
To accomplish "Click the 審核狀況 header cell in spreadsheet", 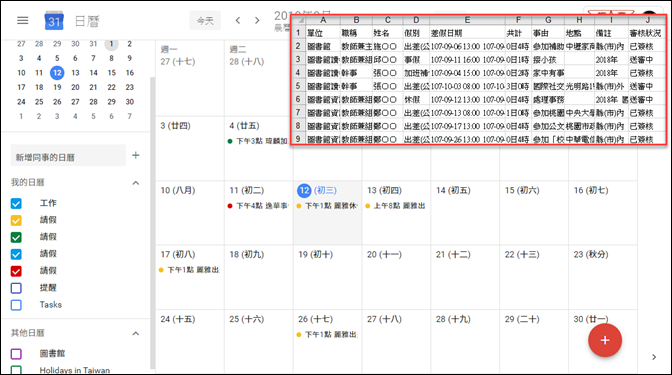I will [x=647, y=33].
